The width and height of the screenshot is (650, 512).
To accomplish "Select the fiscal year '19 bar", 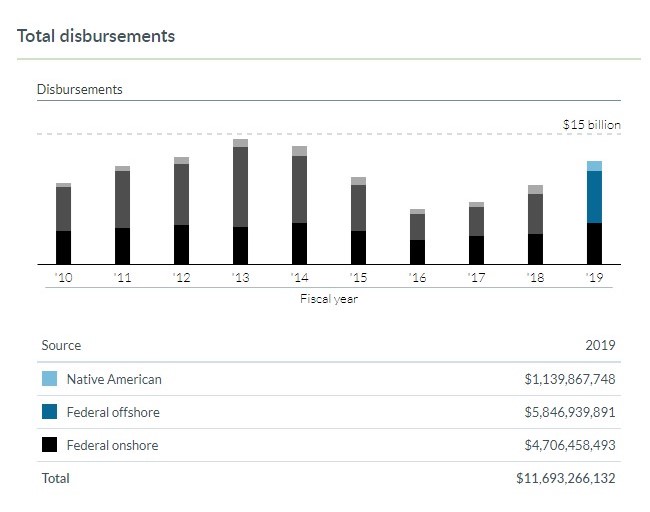I will [x=594, y=213].
